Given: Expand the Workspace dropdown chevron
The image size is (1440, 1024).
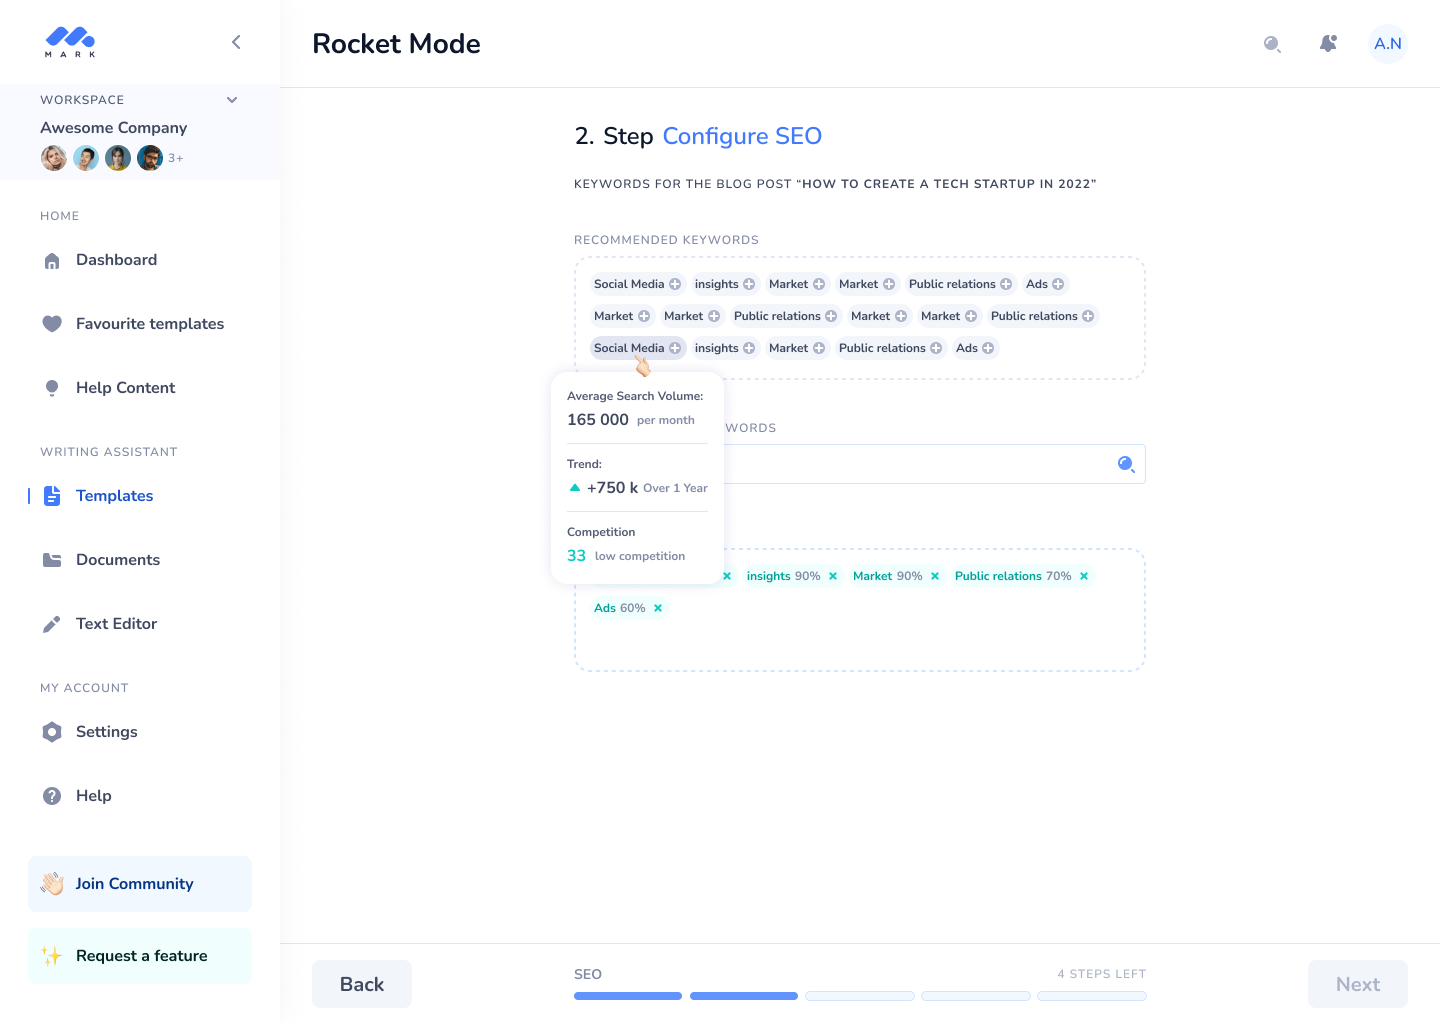Looking at the screenshot, I should click(x=232, y=100).
